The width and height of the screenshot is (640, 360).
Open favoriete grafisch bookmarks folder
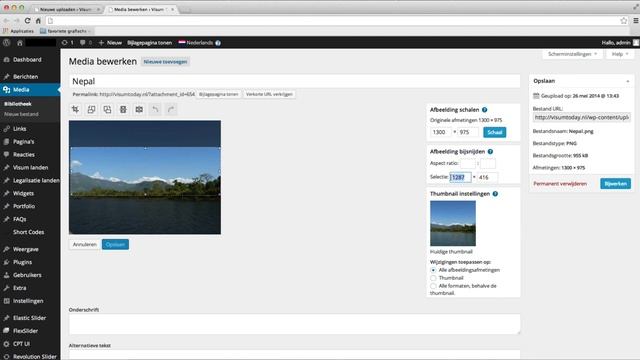pyautogui.click(x=65, y=31)
